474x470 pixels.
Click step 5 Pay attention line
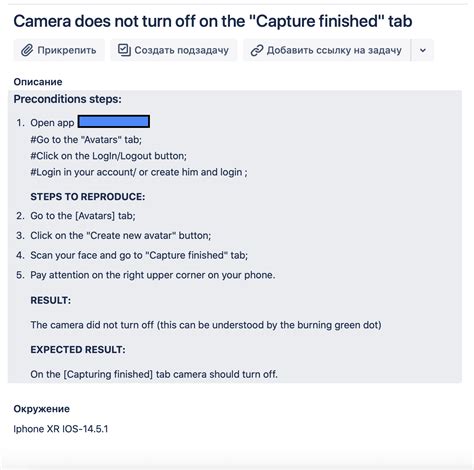click(x=153, y=275)
